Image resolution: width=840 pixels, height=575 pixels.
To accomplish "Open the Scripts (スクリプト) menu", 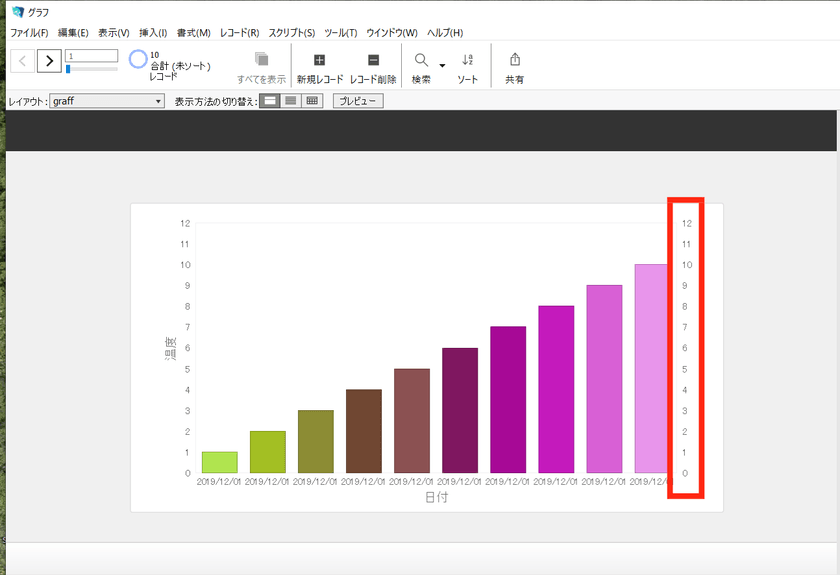I will coord(291,33).
